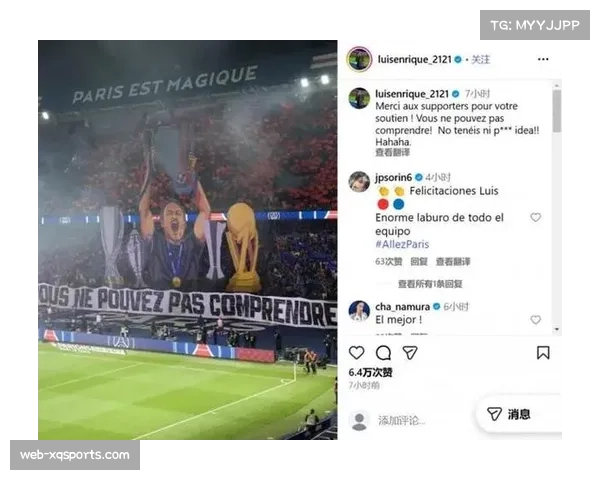
Task: Save the post with the bookmark icon
Action: point(543,353)
